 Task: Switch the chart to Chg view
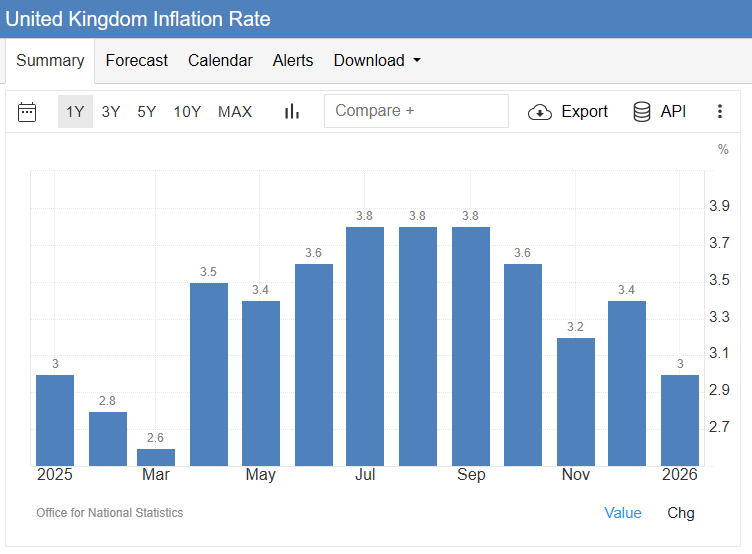pyautogui.click(x=681, y=513)
